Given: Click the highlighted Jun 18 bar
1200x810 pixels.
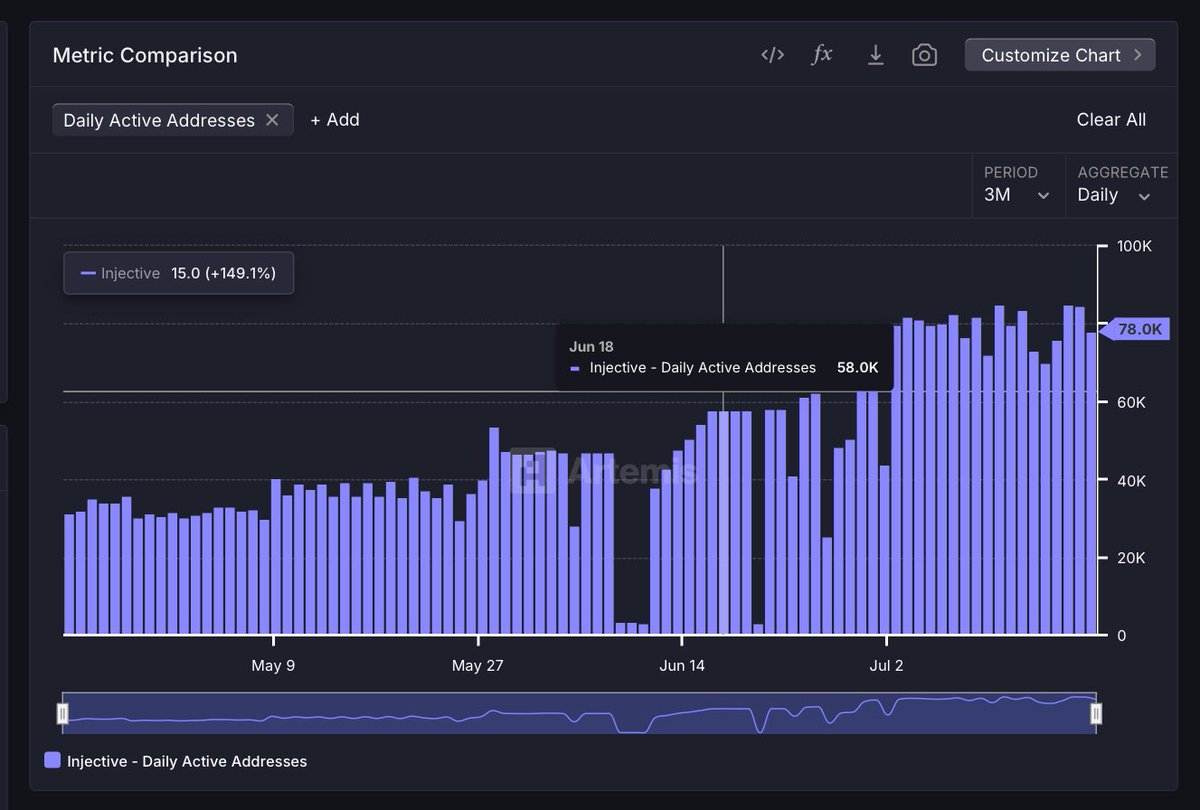Looking at the screenshot, I should pos(724,522).
